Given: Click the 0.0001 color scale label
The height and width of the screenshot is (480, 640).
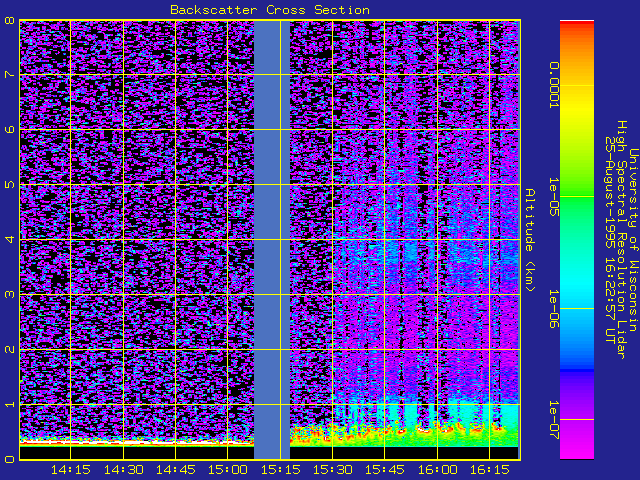Looking at the screenshot, I should click(553, 85).
